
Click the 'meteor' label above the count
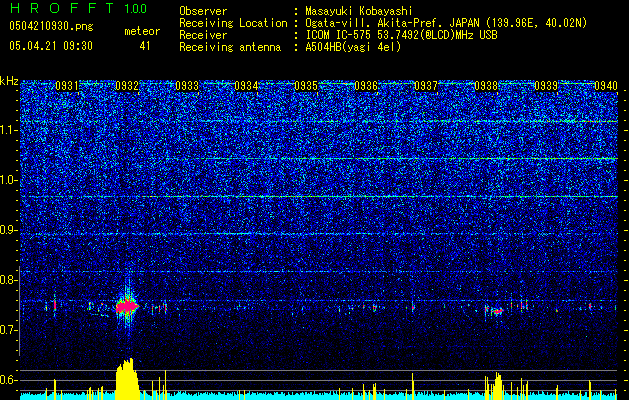(142, 31)
